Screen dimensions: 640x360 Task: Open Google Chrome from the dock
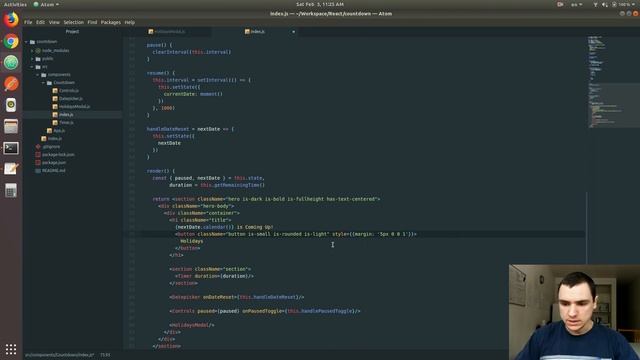[11, 41]
